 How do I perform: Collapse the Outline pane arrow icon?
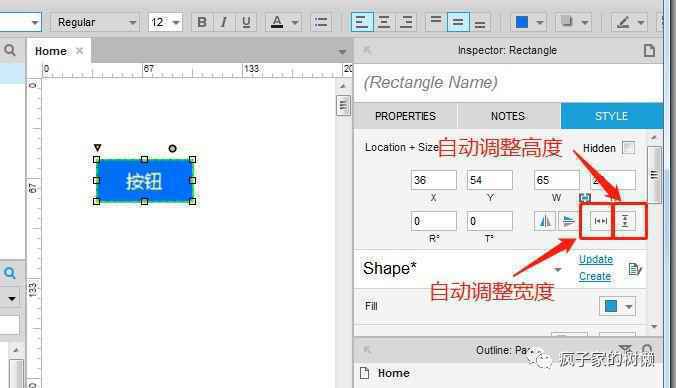click(x=367, y=350)
